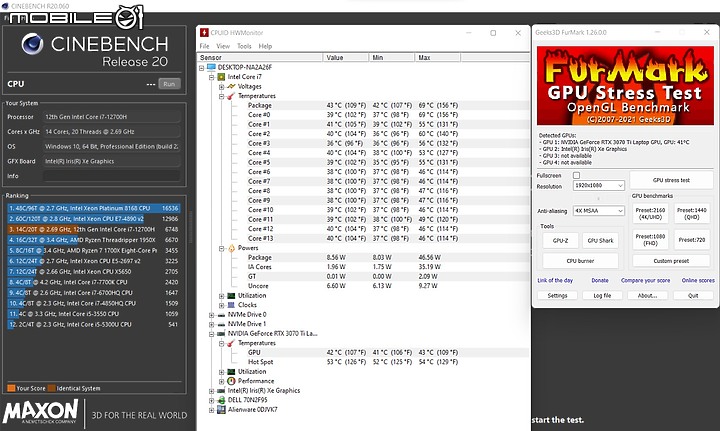Launch Preset:1440 (QHD) benchmark

pyautogui.click(x=692, y=213)
